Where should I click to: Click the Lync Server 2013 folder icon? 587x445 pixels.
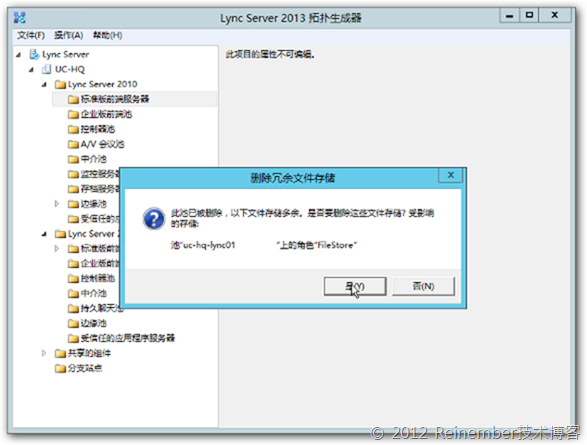point(60,234)
